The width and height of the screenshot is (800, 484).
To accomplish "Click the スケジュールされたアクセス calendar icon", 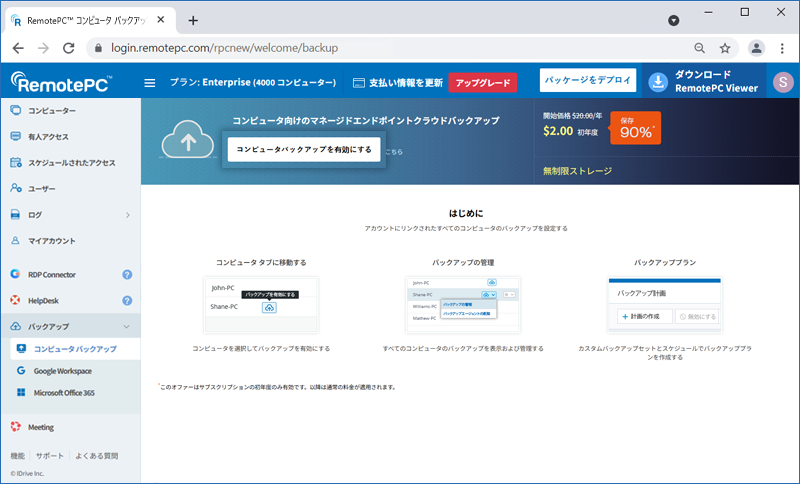I will point(16,162).
